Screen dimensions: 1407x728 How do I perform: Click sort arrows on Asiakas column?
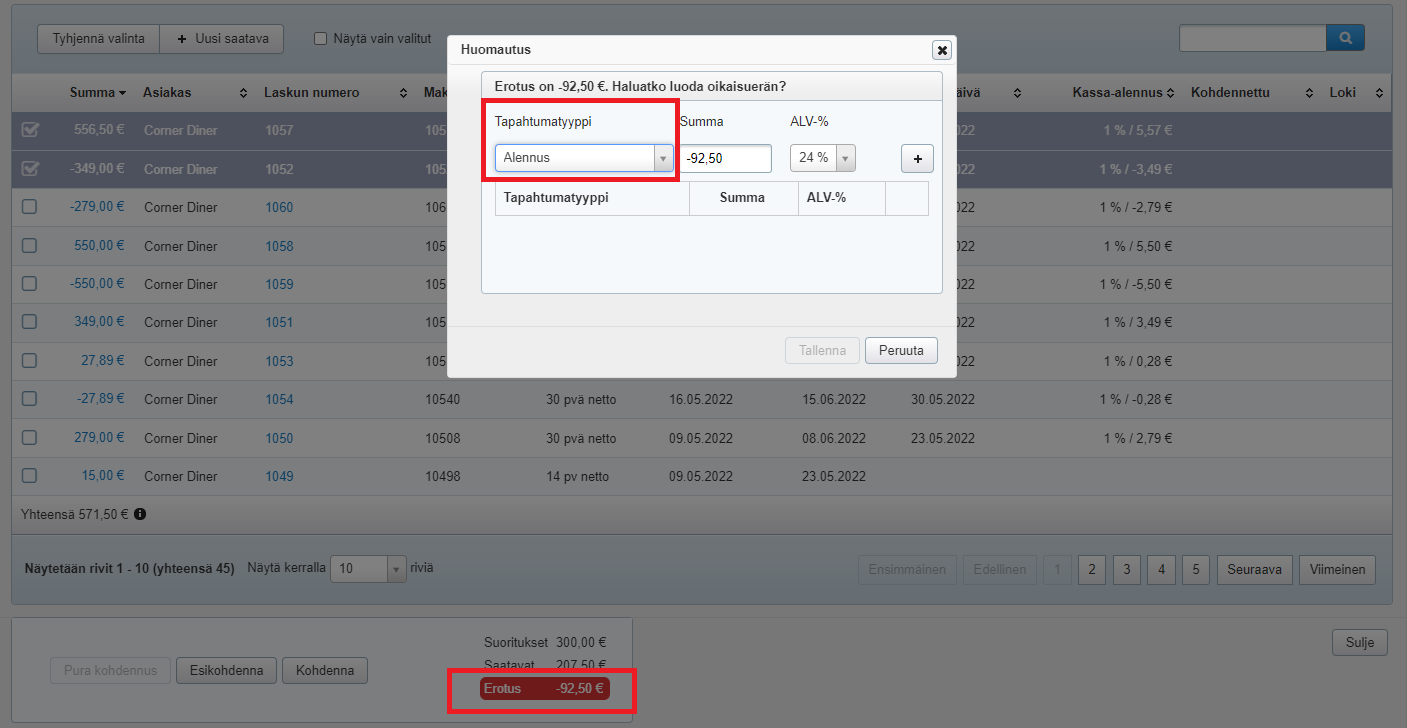click(x=243, y=93)
